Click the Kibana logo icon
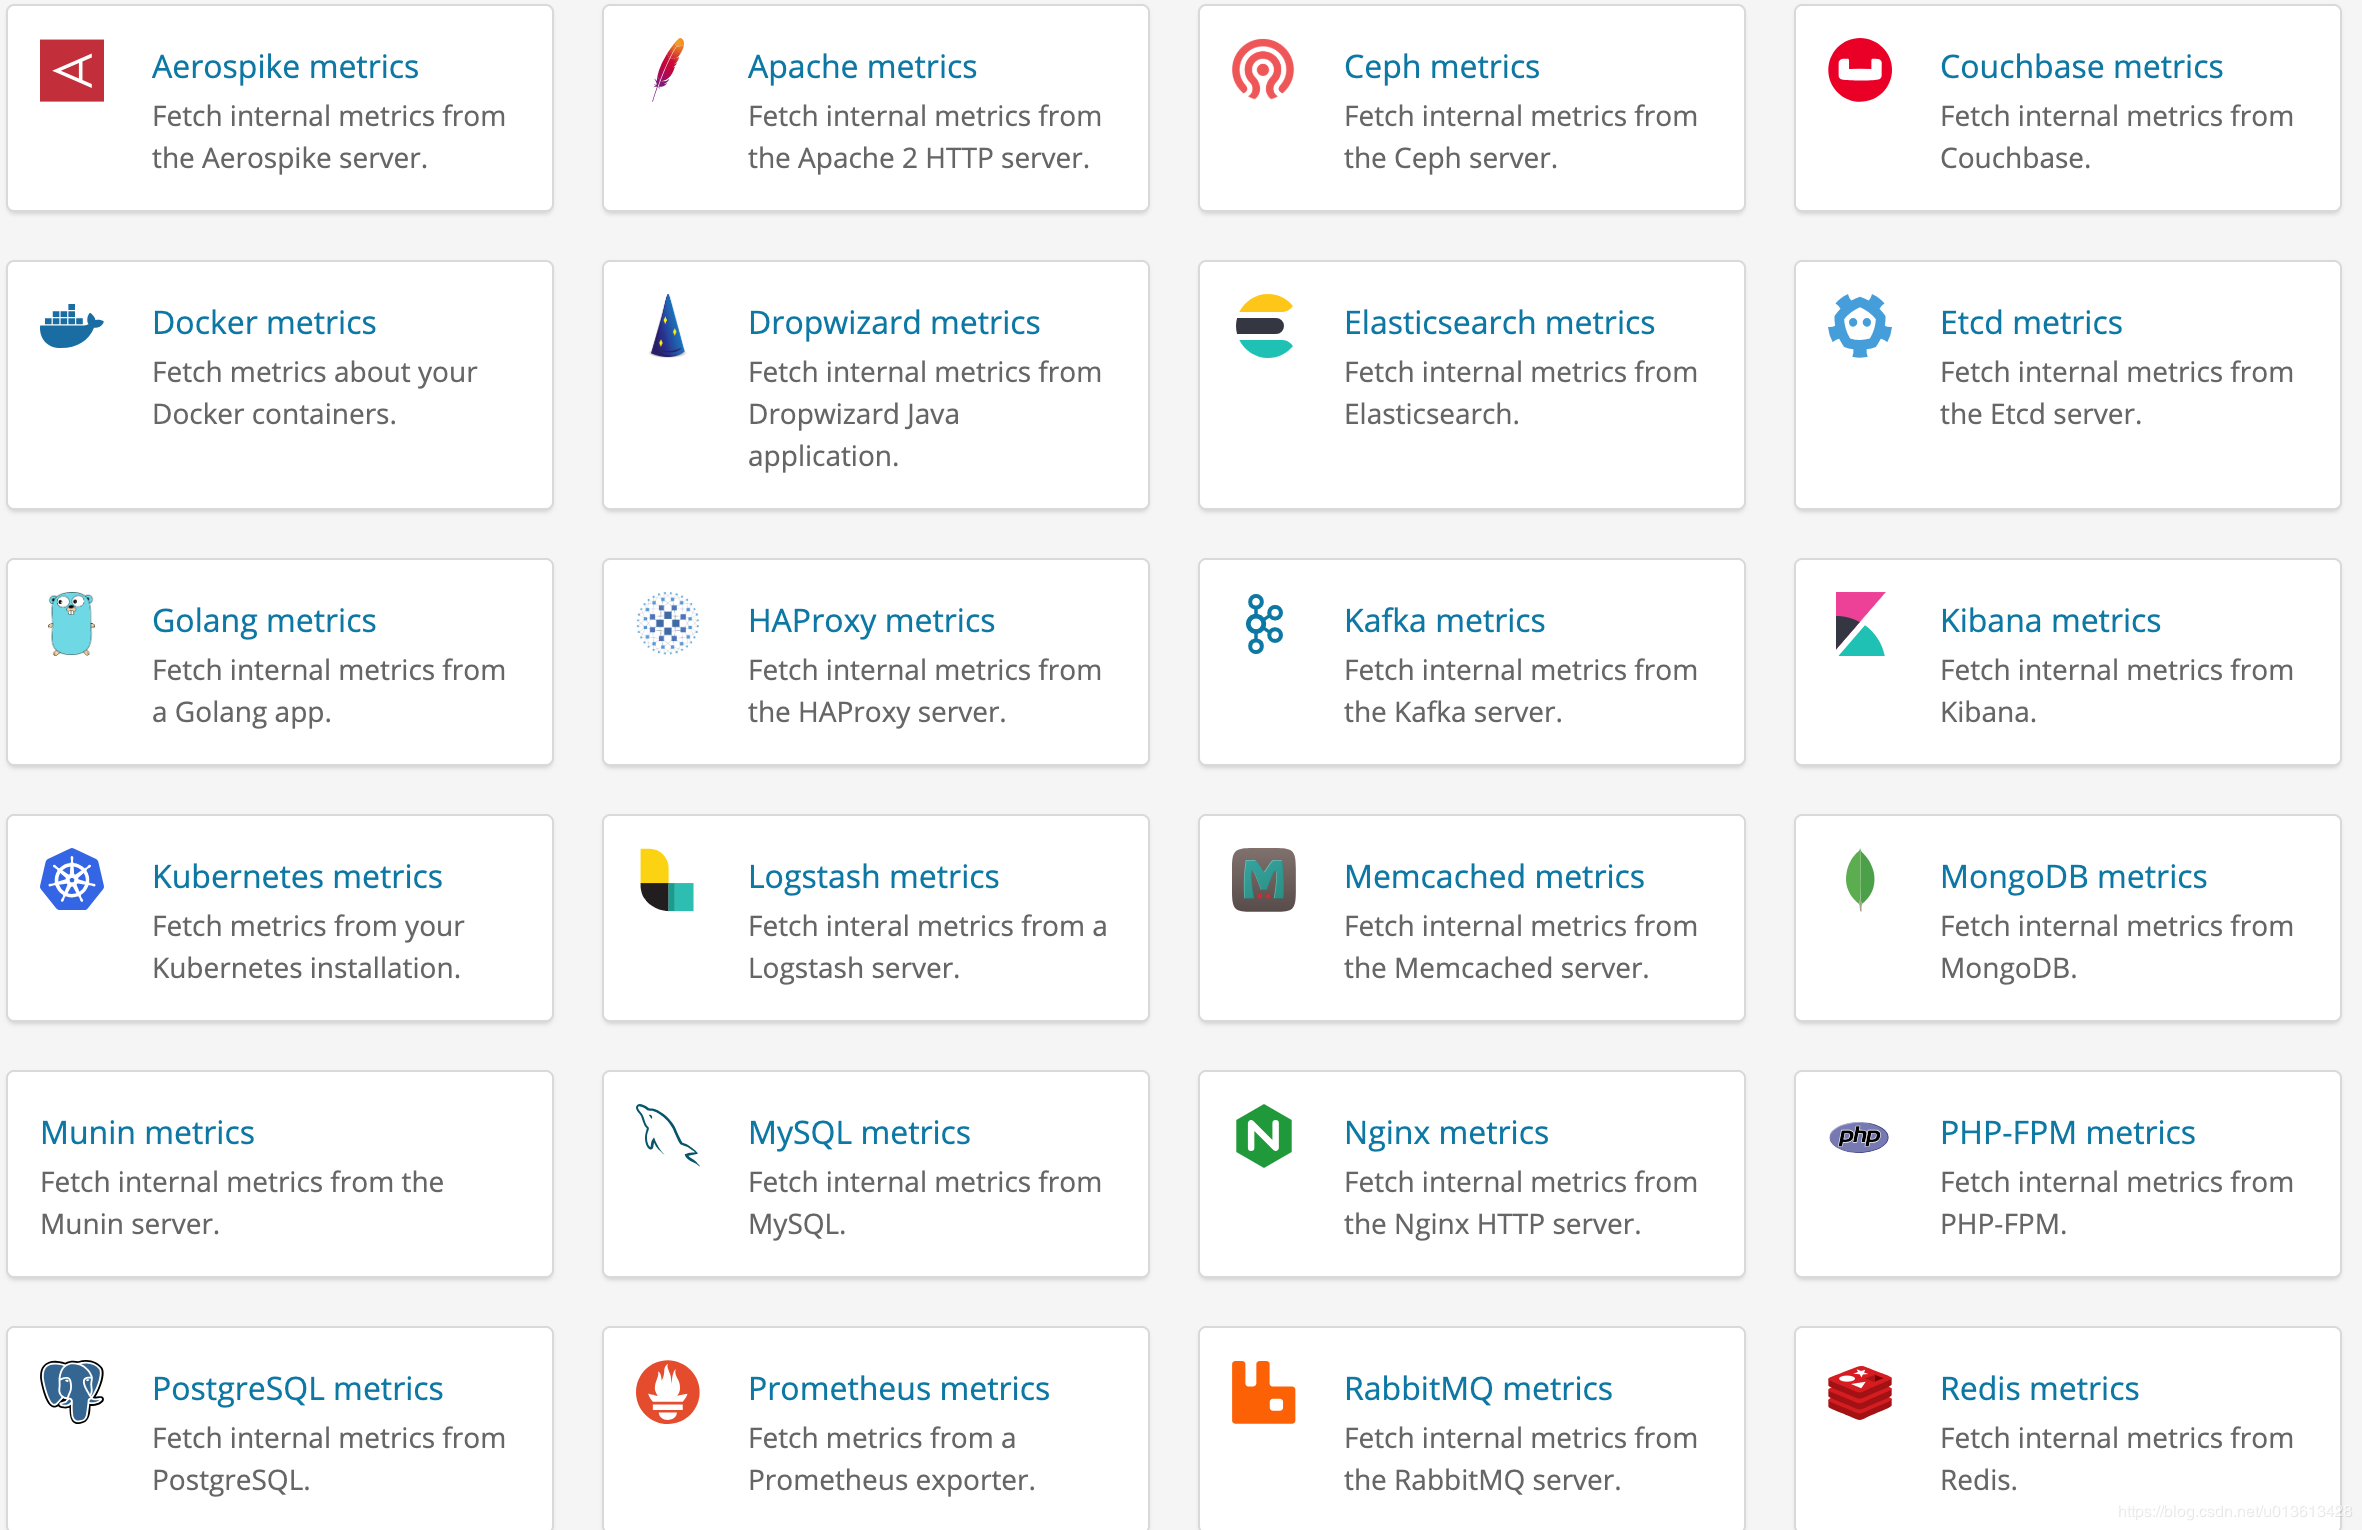Screen dimensions: 2362x1530 pyautogui.click(x=1860, y=624)
